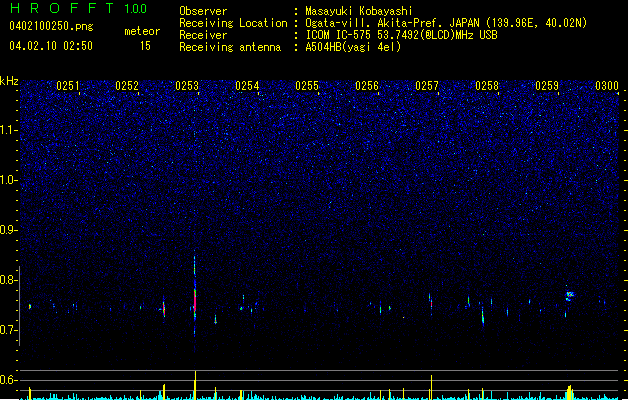
Task: Click the 0259 time marker
Action: point(547,86)
